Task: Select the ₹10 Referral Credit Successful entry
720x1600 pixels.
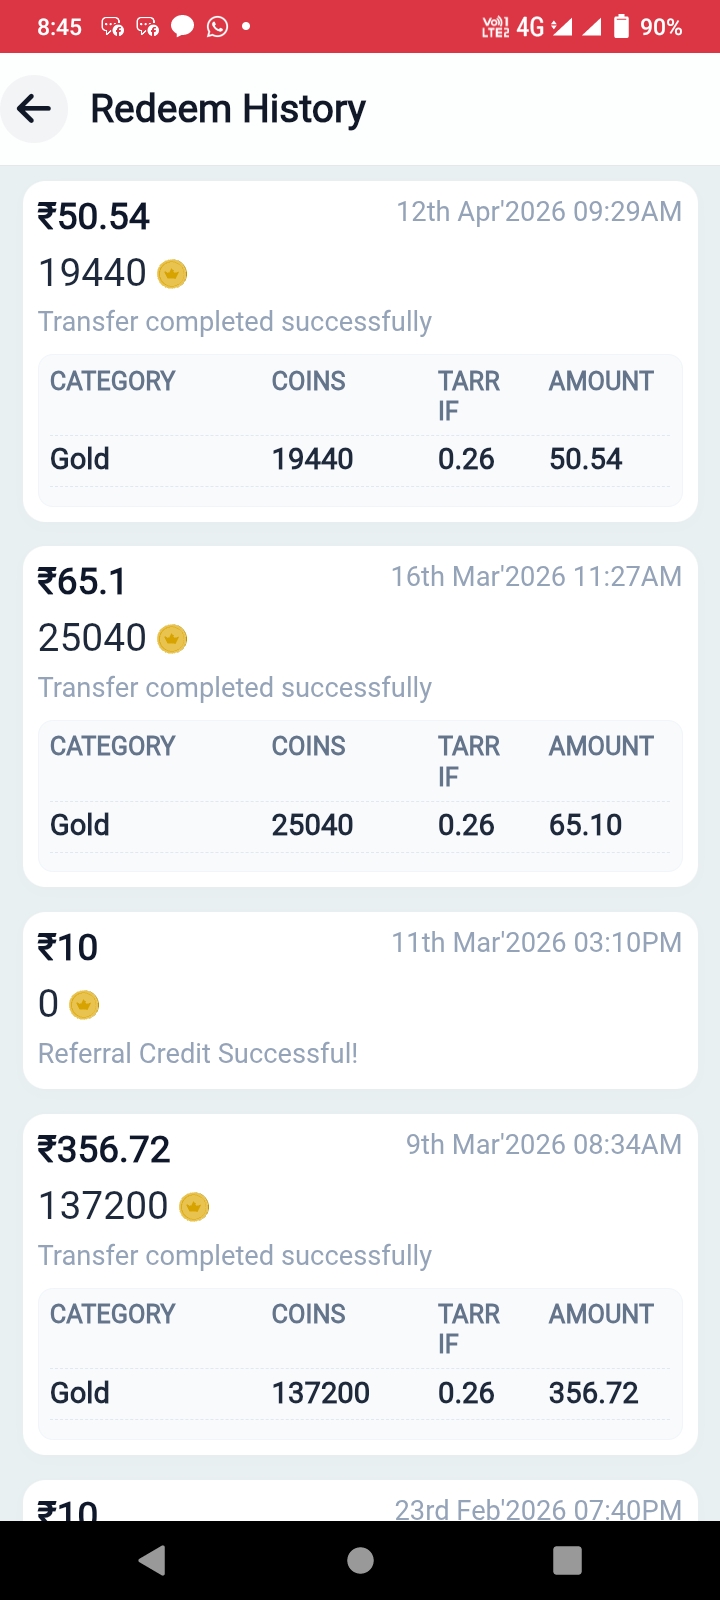Action: 360,1000
